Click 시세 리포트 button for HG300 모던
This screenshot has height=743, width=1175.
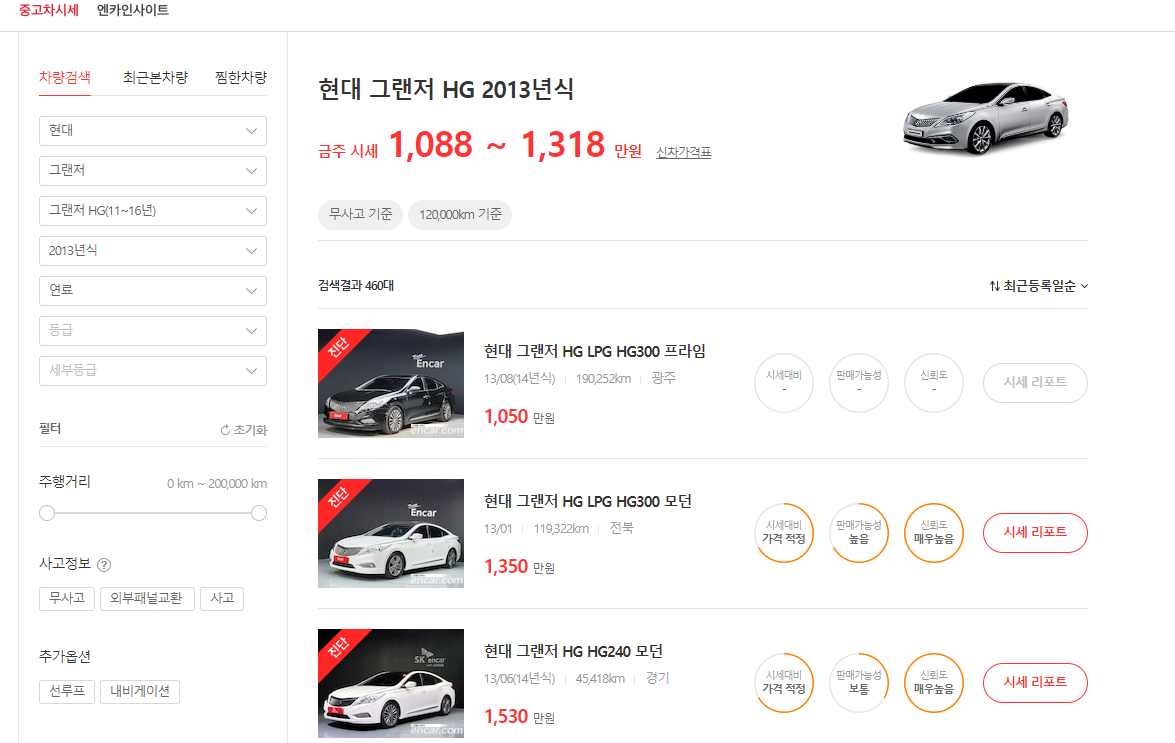pos(1035,533)
